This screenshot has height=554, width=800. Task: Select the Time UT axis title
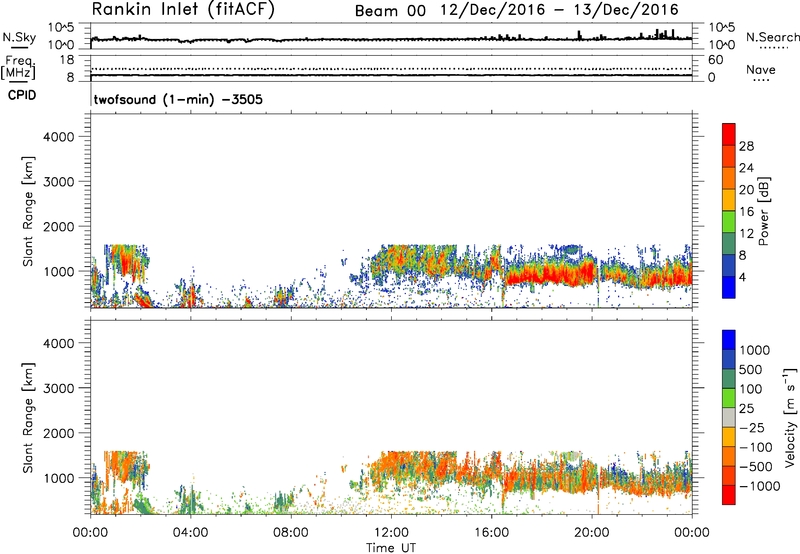click(391, 548)
